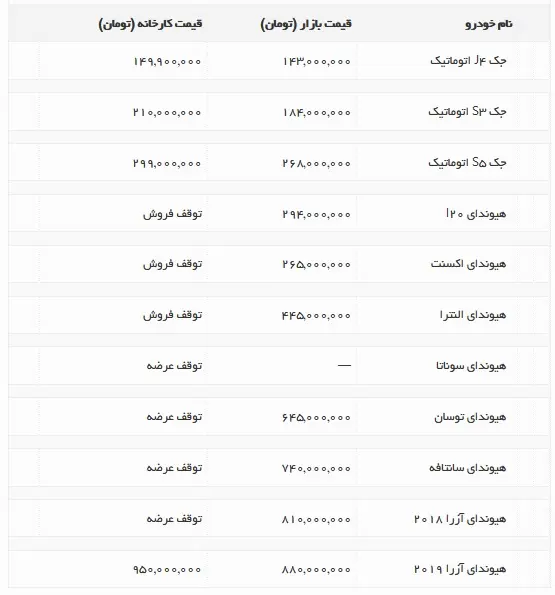Screen dimensions: 555x595
Task: Select the جک S5 اتوماتیک car name
Action: tap(467, 163)
